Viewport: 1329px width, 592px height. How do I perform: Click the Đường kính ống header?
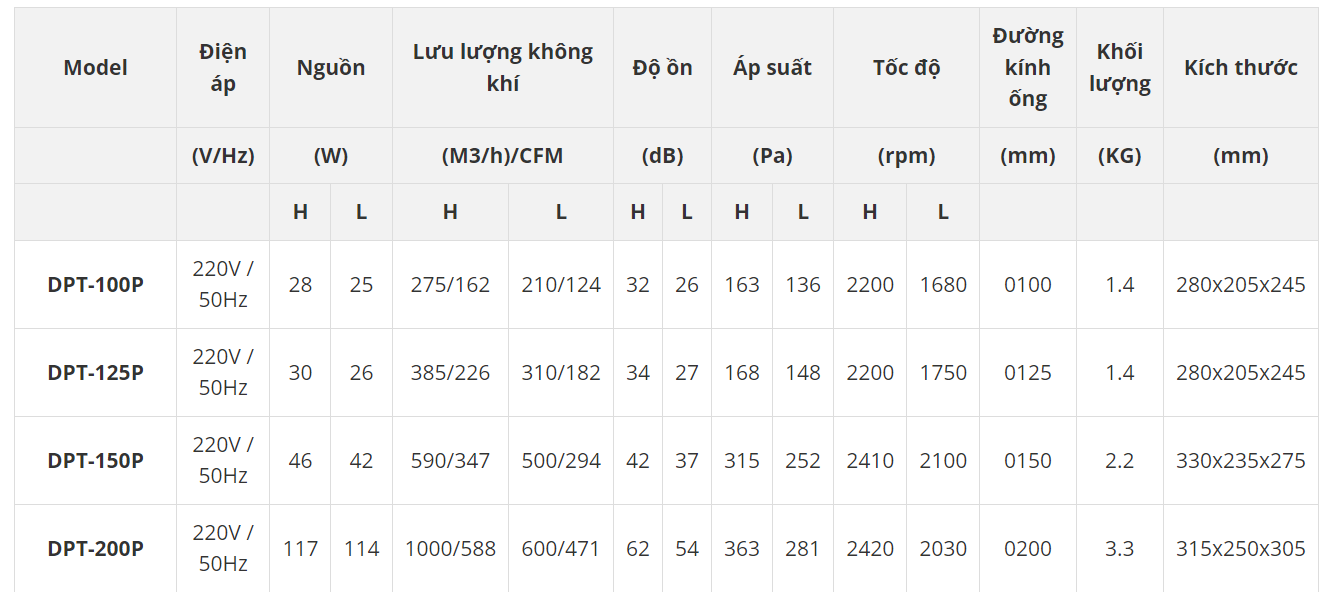1028,68
